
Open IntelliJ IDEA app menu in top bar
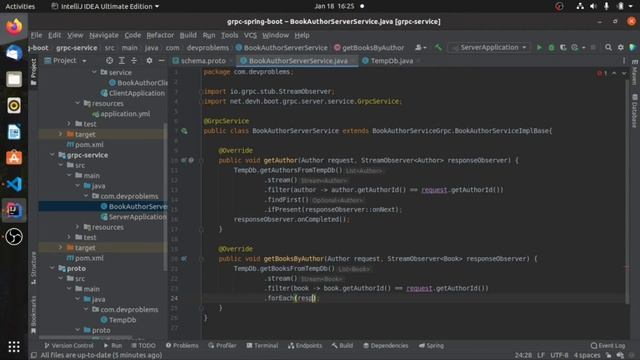click(105, 7)
